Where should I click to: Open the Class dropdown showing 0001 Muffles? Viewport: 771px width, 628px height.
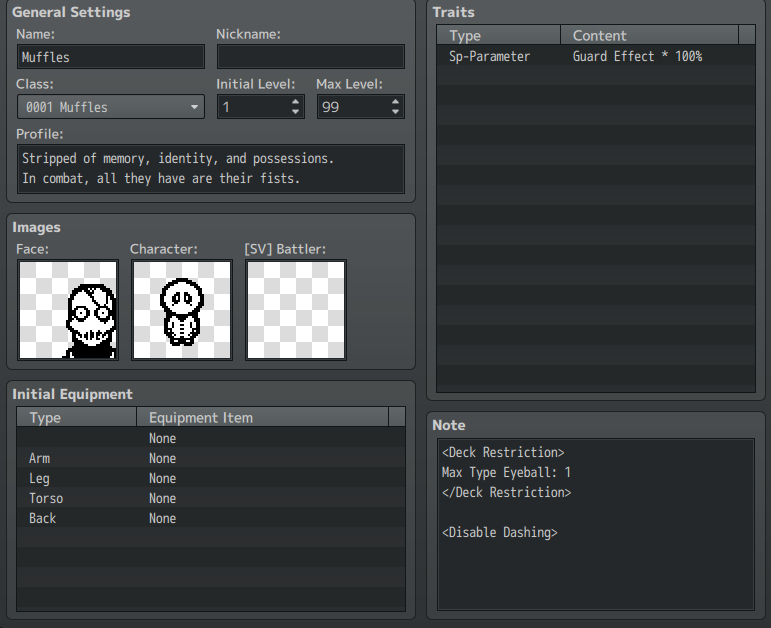110,107
